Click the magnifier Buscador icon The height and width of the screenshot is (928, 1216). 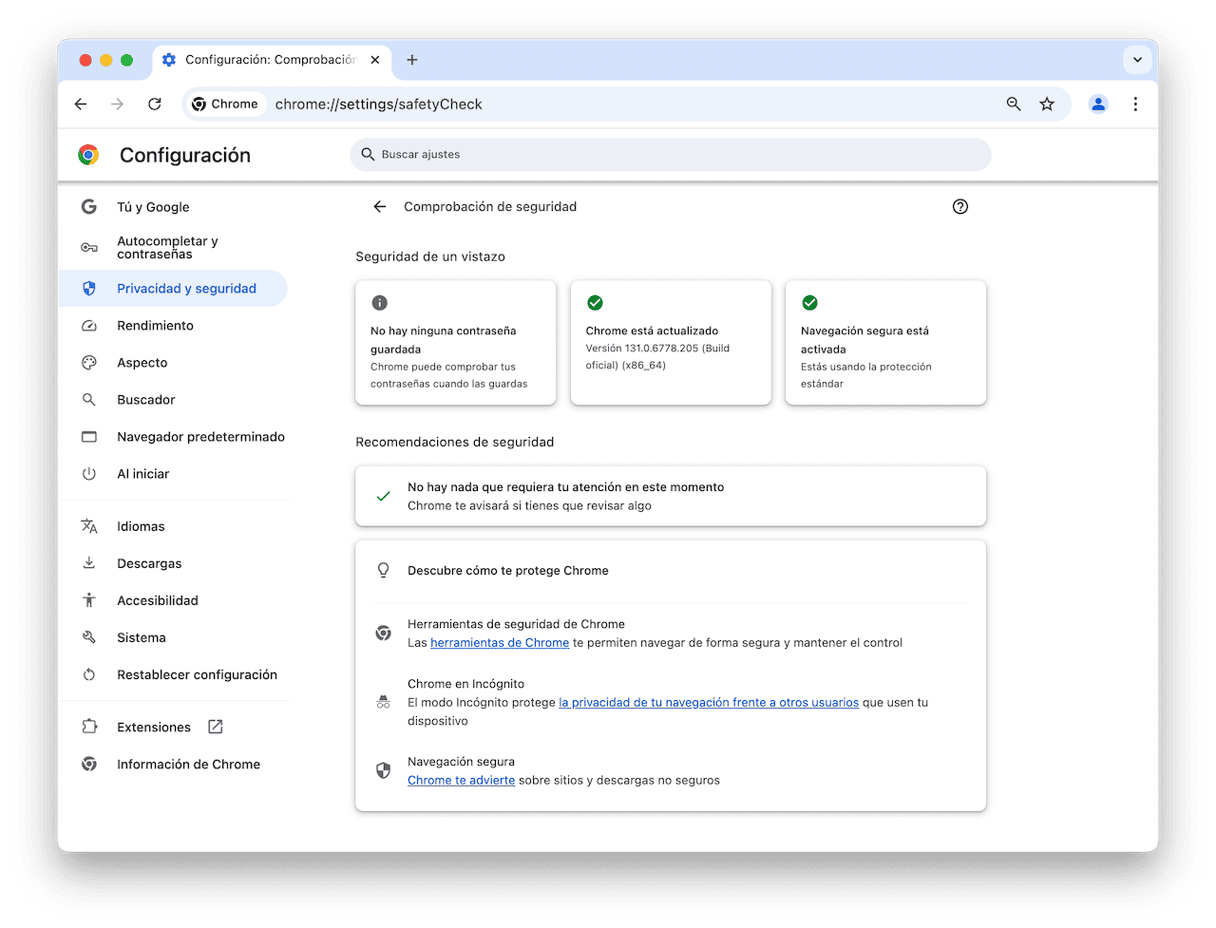coord(89,400)
